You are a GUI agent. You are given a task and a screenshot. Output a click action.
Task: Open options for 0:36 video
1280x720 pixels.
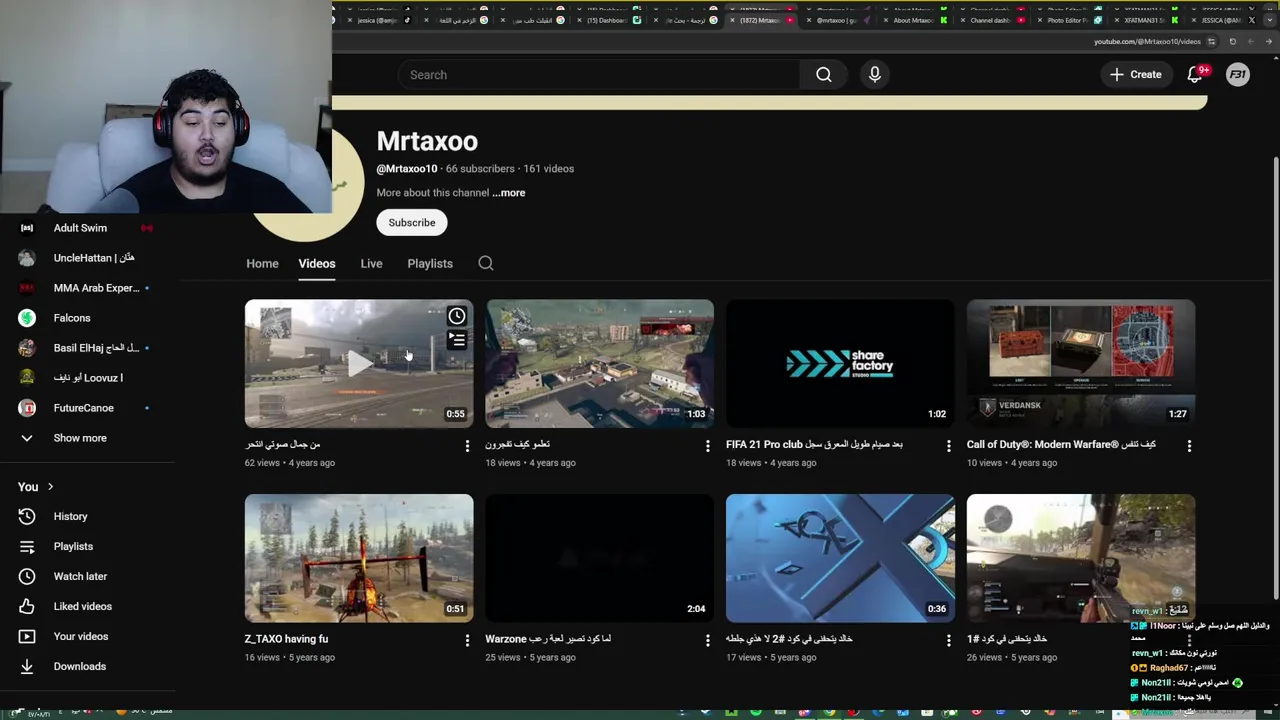coord(949,640)
